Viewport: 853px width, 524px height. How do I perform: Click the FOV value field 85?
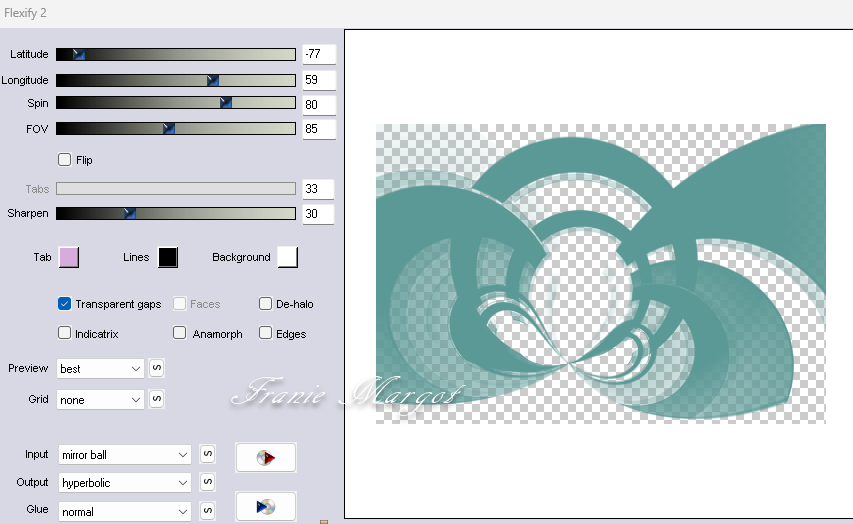click(x=319, y=129)
